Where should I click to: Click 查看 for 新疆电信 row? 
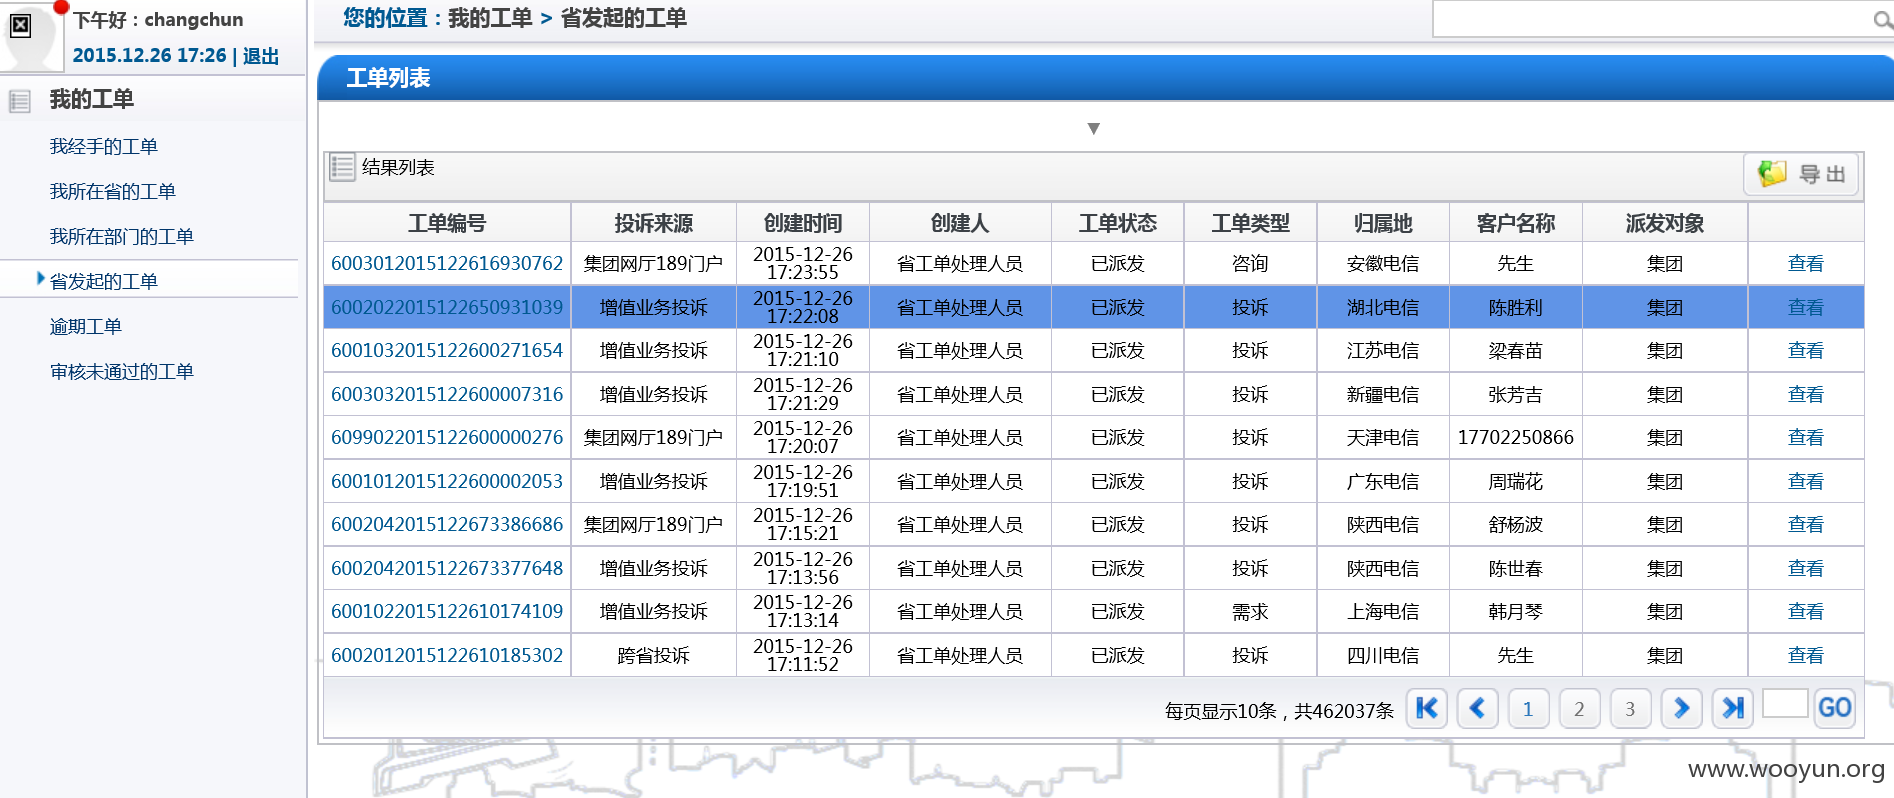1805,394
